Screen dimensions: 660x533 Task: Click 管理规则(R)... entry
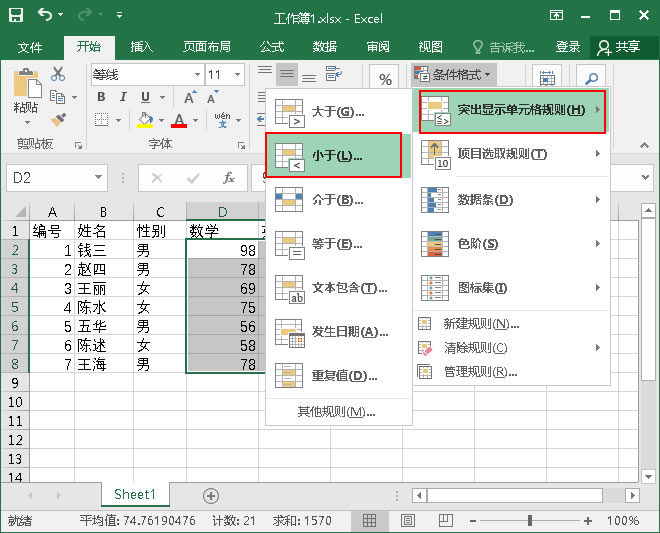512,372
